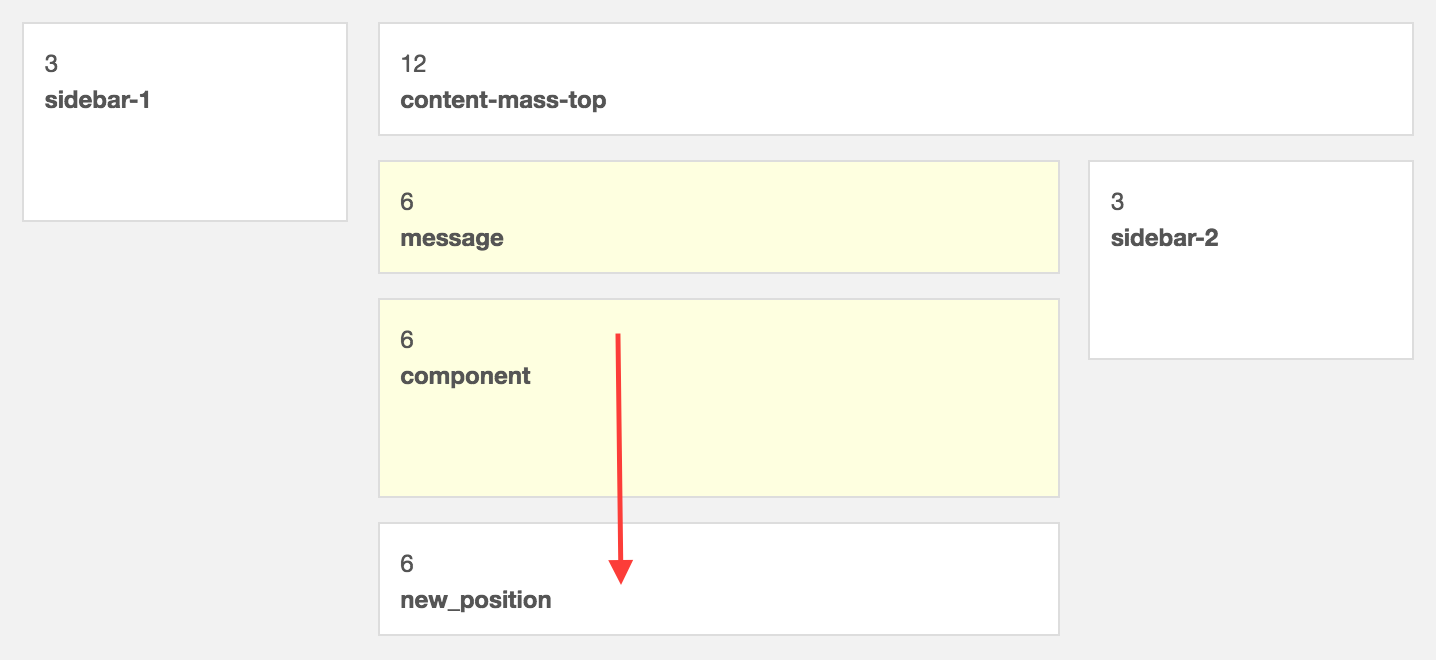The image size is (1436, 672).
Task: Select the sidebar-2 label text
Action: click(1164, 238)
